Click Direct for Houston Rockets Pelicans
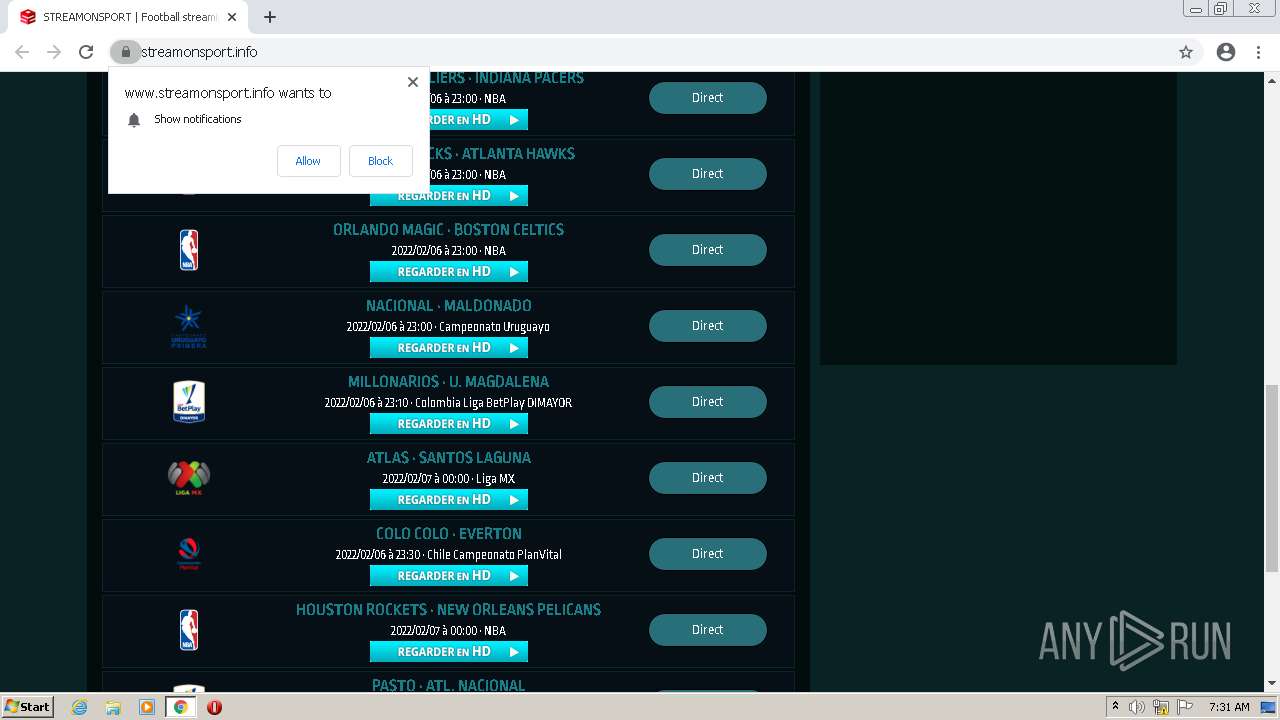This screenshot has width=1280, height=720. [x=707, y=630]
